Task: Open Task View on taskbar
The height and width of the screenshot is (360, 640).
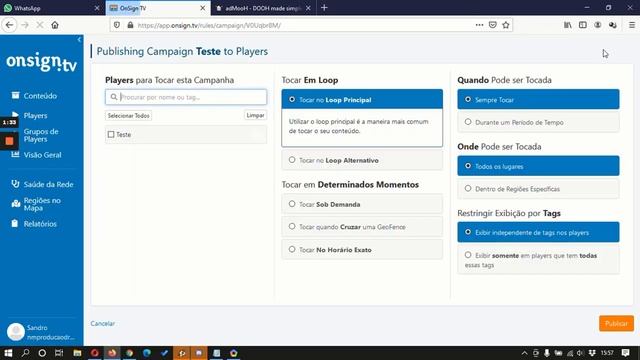Action: (x=59, y=353)
